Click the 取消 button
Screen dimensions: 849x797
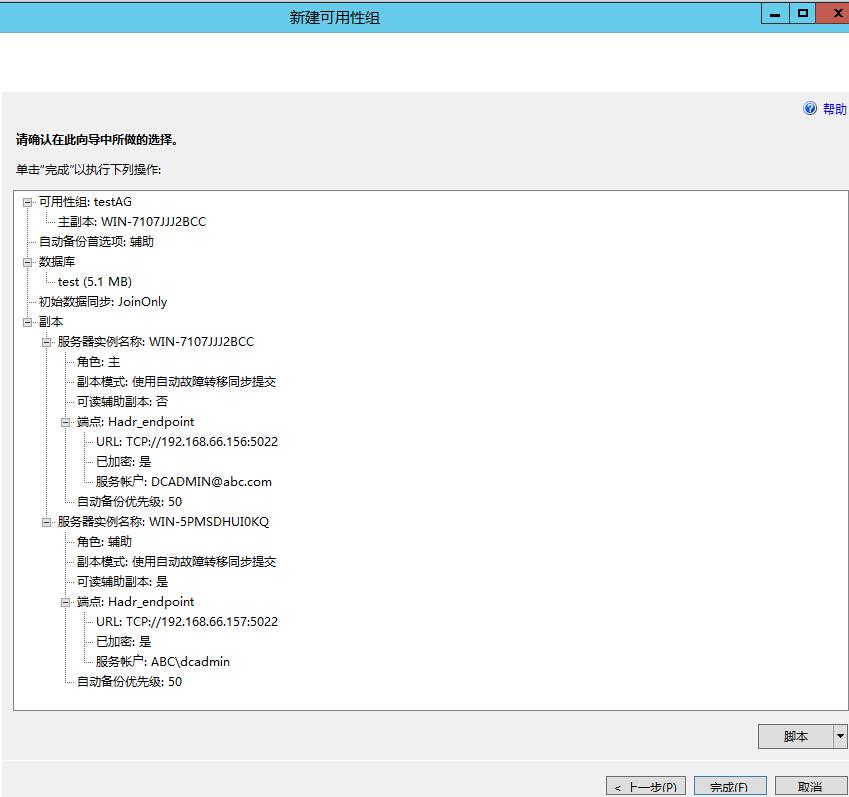click(812, 786)
